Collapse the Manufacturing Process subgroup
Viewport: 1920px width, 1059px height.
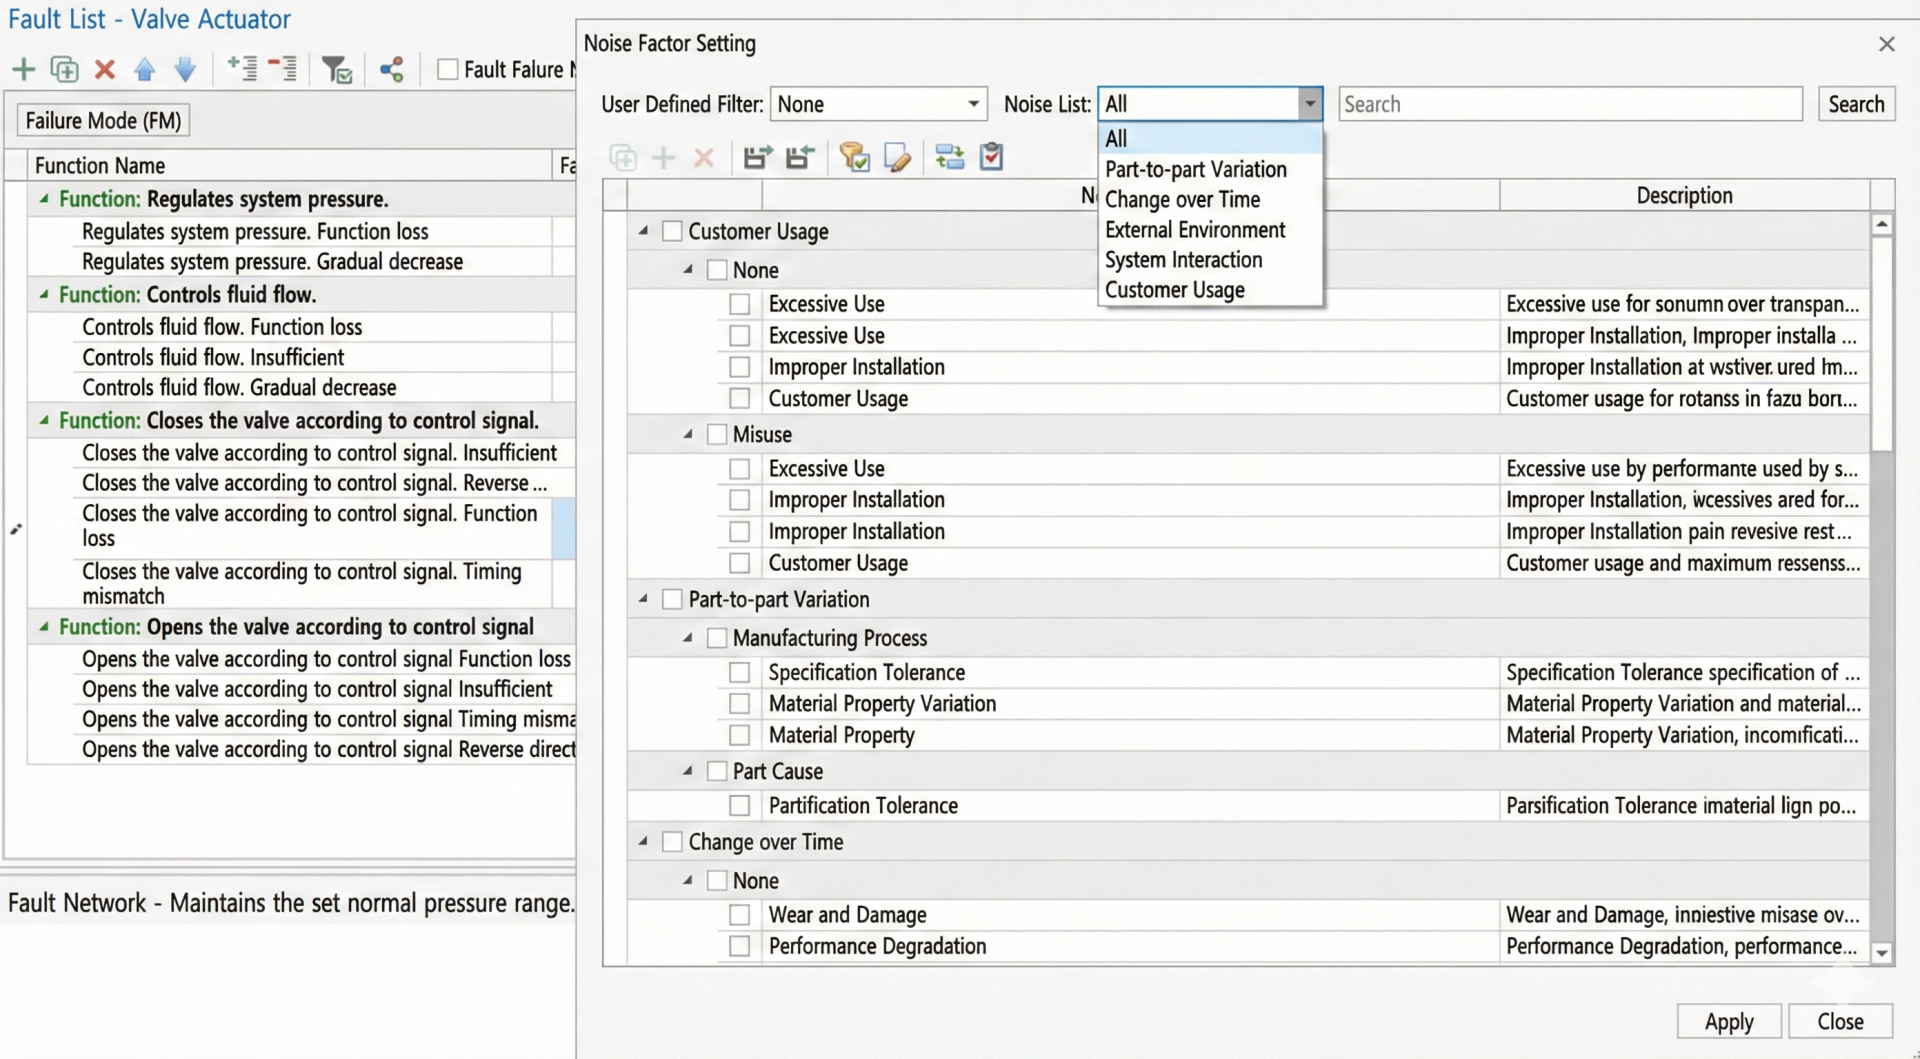688,637
